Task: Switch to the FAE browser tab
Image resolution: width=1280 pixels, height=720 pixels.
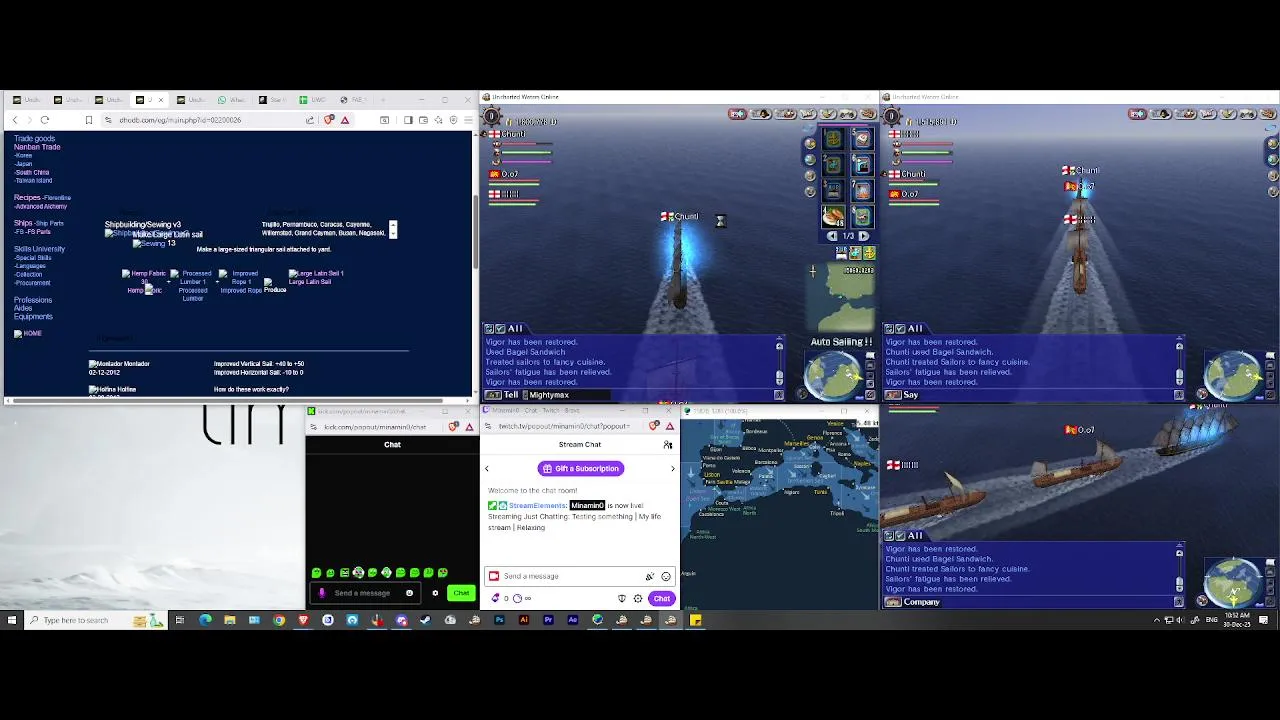Action: tap(356, 100)
